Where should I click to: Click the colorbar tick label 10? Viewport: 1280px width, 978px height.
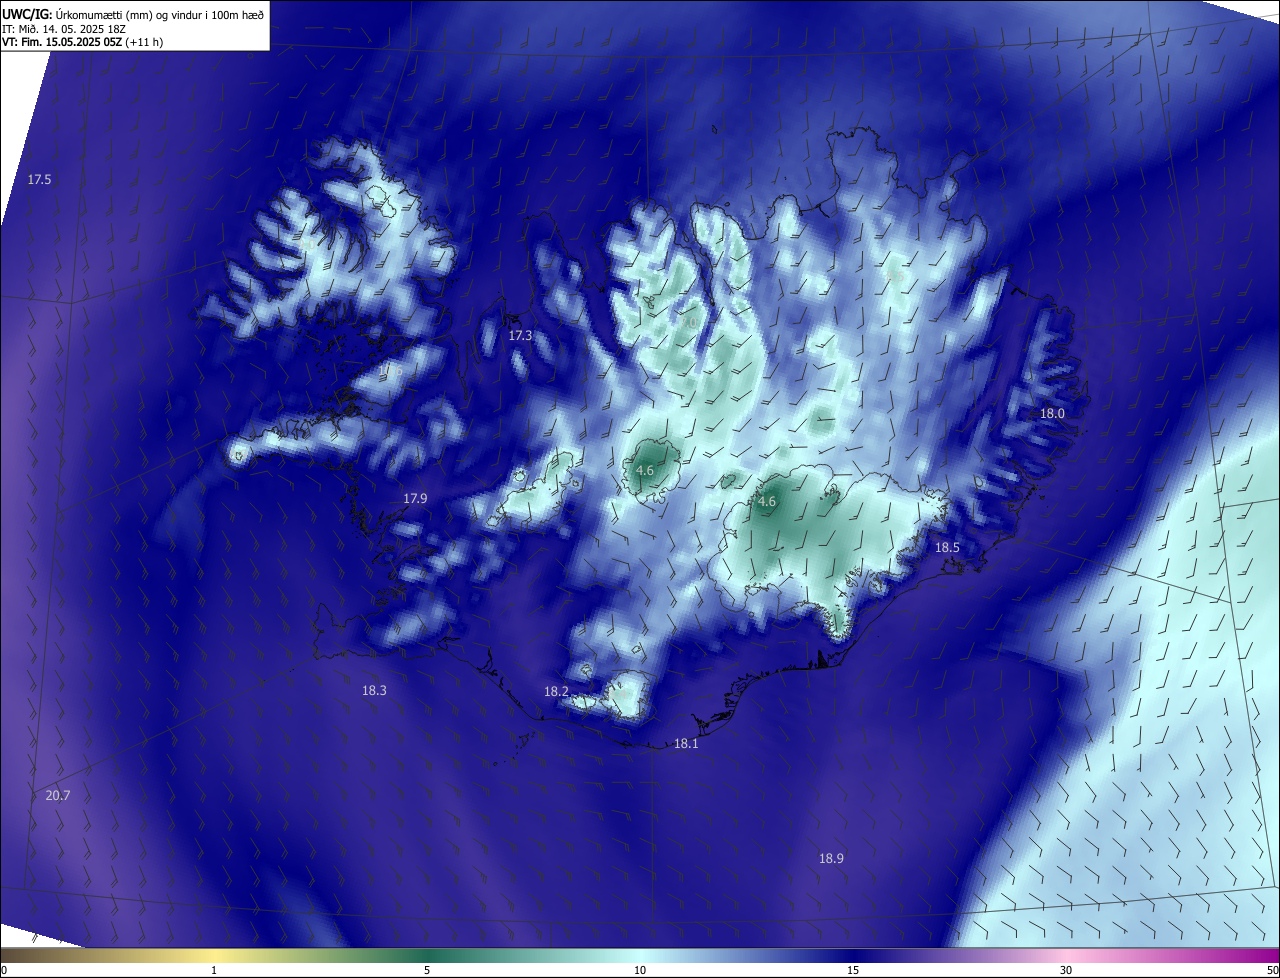click(640, 970)
